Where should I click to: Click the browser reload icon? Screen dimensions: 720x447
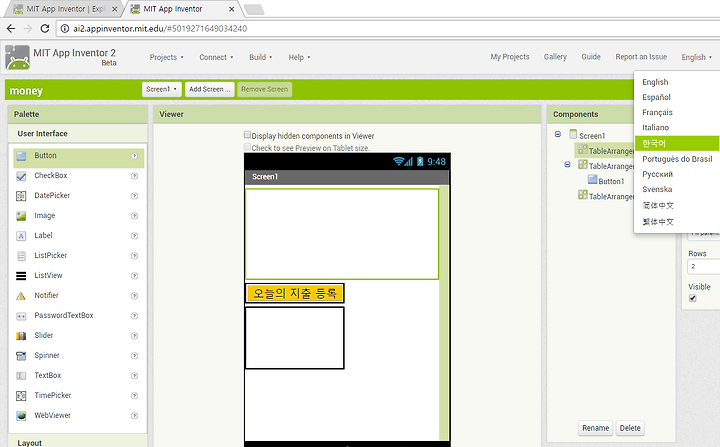45,28
